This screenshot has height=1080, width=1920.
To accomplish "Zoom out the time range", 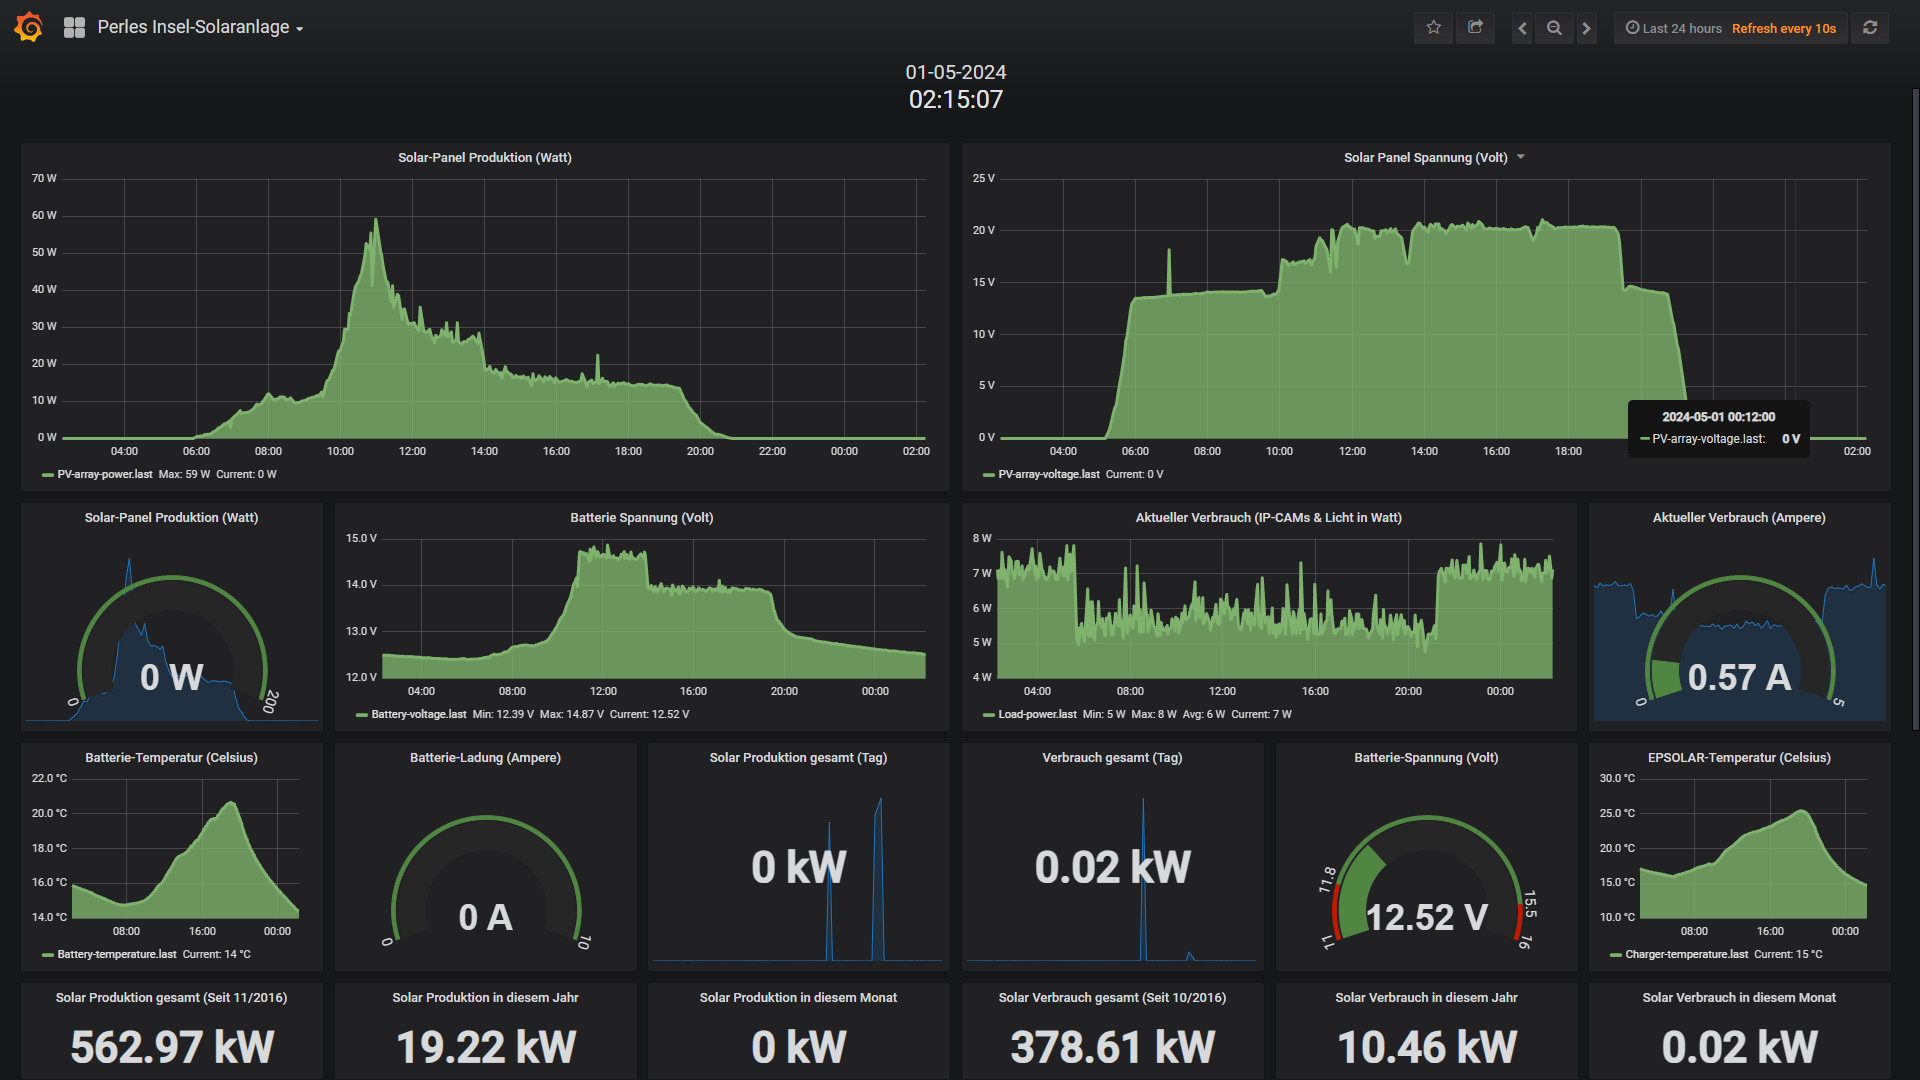I will tap(1554, 28).
